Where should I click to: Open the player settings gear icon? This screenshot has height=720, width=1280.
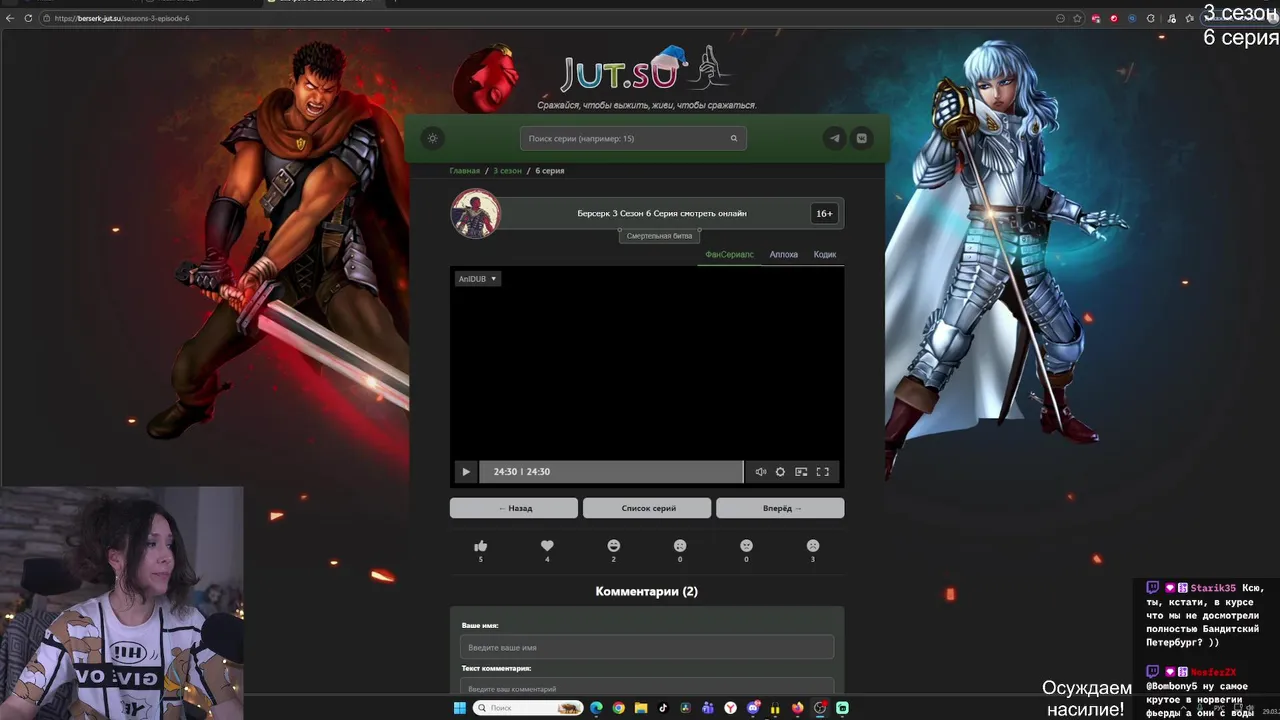tap(780, 472)
